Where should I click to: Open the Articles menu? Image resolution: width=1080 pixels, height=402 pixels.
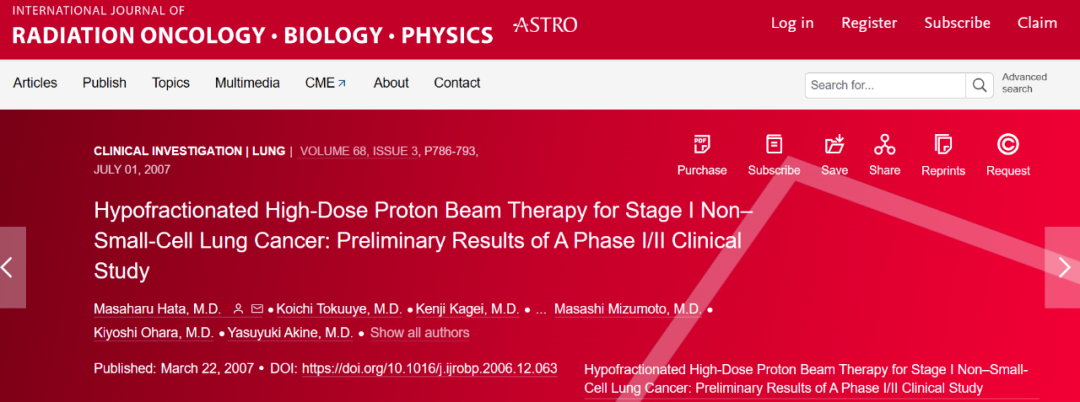35,83
